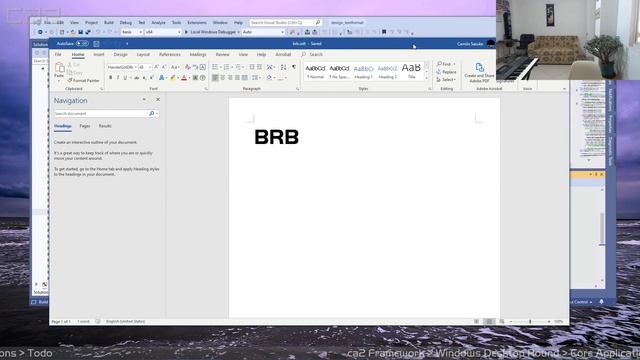The height and width of the screenshot is (360, 640).
Task: Click the Save icon in Word's title bar
Action: (x=96, y=44)
